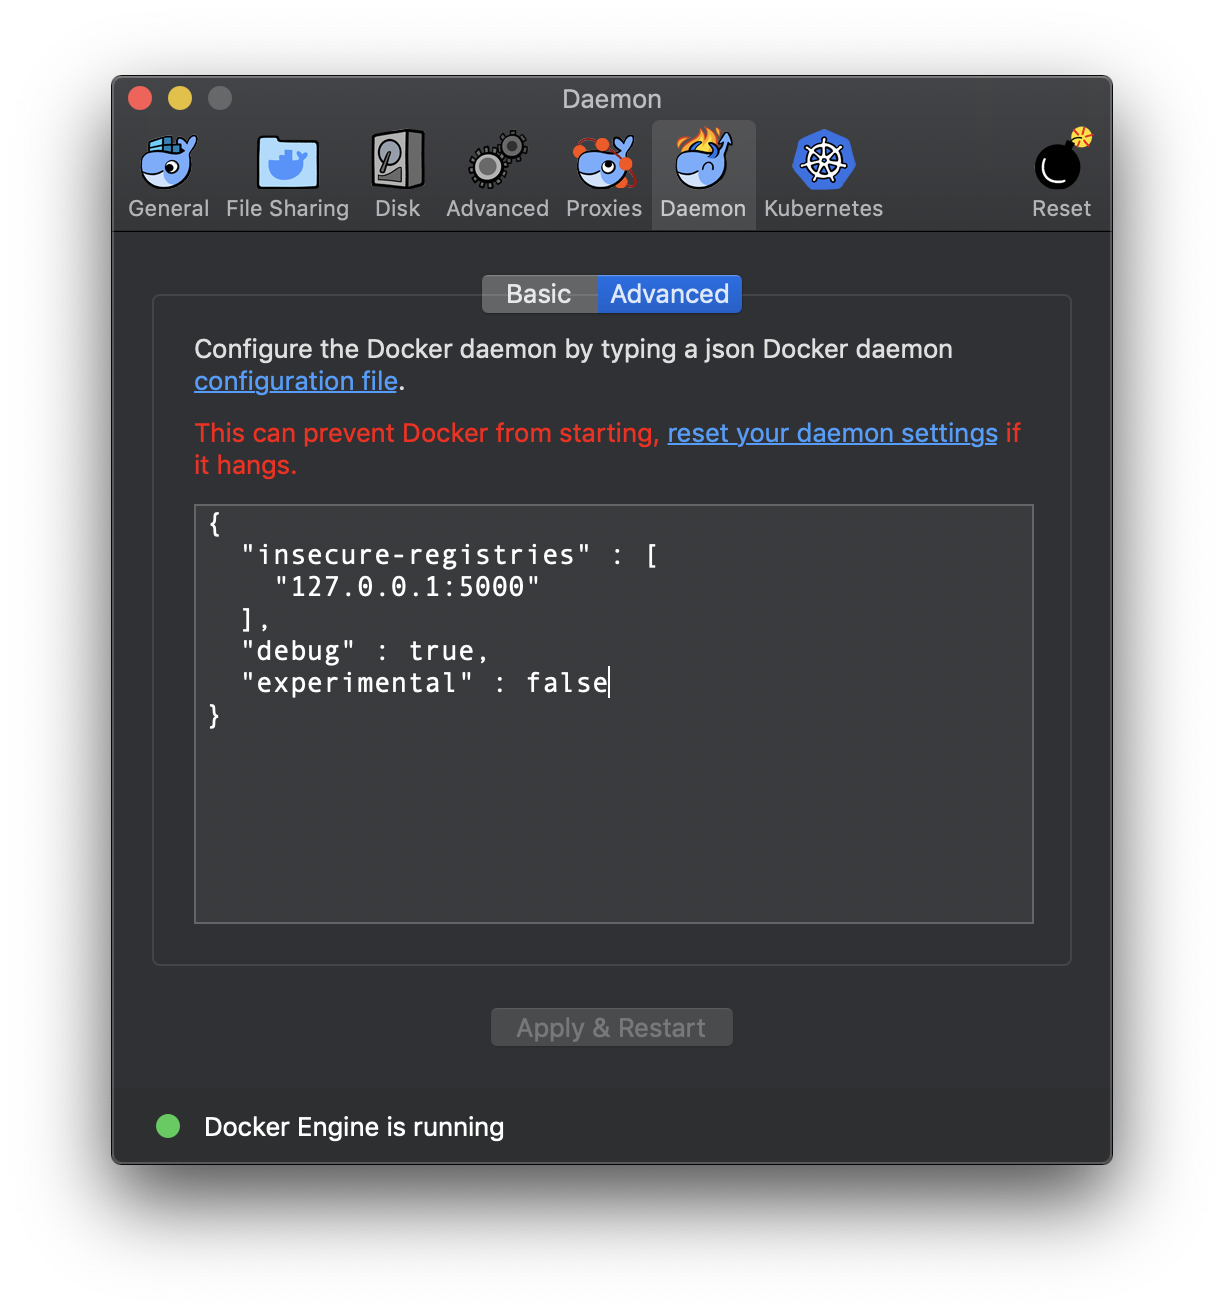This screenshot has width=1224, height=1312.
Task: Click the "experimental" : false line
Action: tap(425, 683)
